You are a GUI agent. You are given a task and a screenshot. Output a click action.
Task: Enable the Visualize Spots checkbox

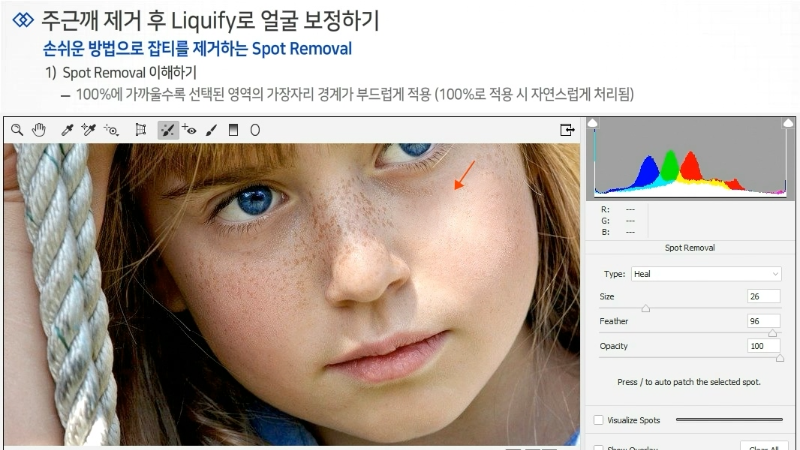coord(598,420)
